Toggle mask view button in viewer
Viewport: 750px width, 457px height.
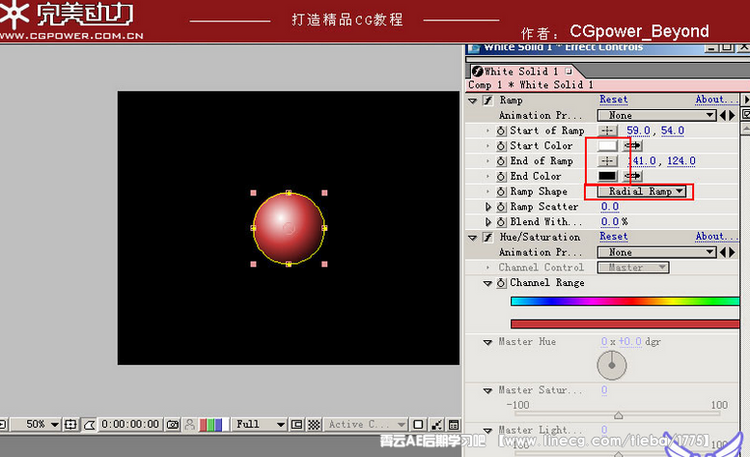pyautogui.click(x=89, y=424)
